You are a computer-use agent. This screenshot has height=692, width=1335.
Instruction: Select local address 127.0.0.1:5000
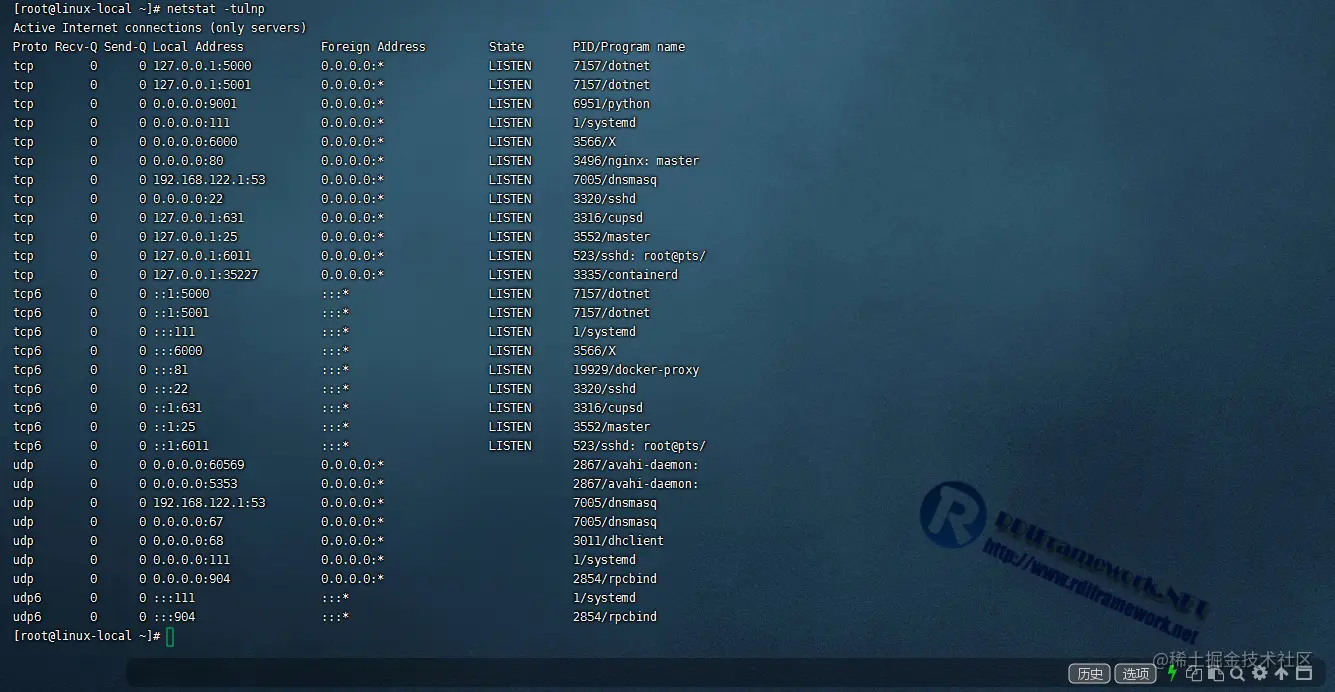tap(202, 66)
